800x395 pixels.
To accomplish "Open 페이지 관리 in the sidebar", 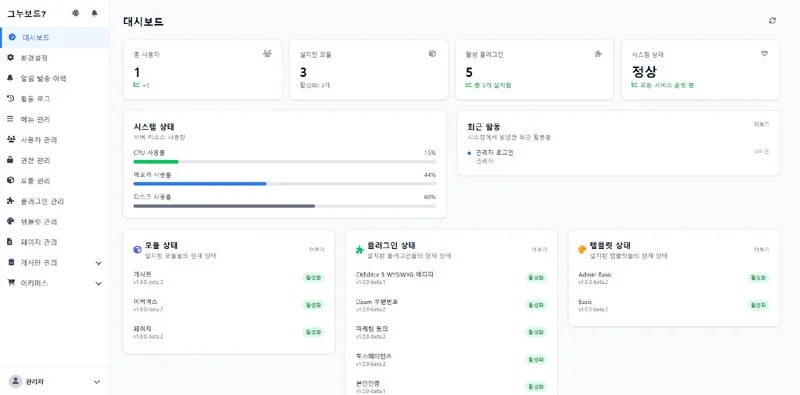I will pyautogui.click(x=55, y=242).
